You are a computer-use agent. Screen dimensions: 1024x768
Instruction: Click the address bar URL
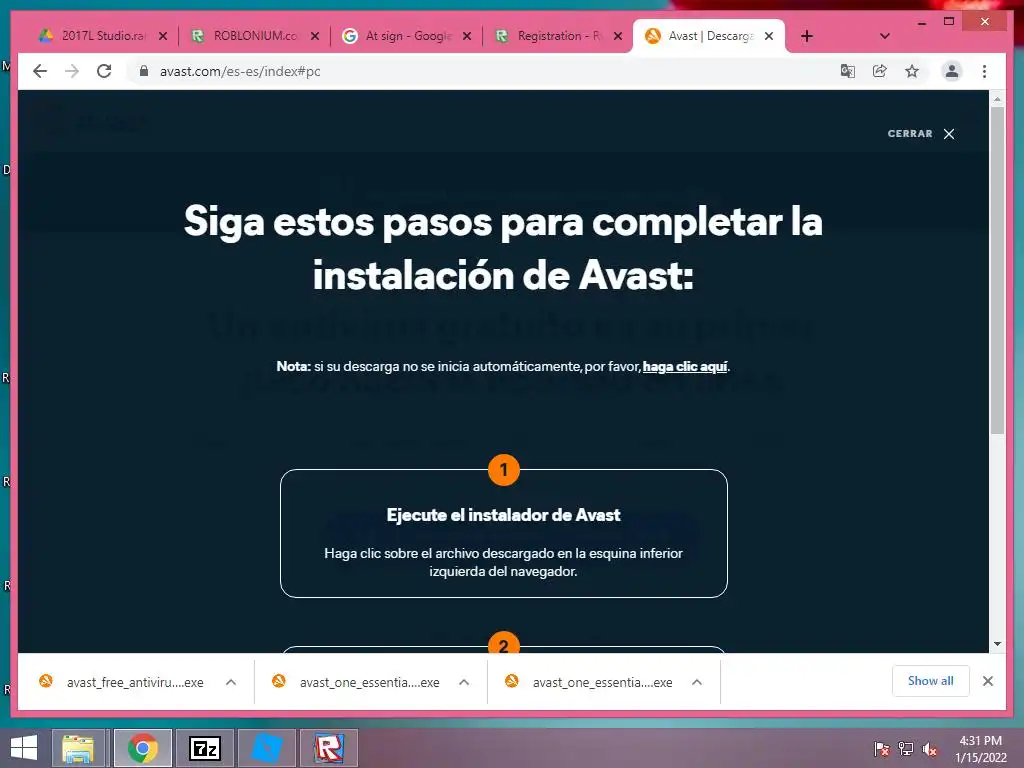click(240, 71)
